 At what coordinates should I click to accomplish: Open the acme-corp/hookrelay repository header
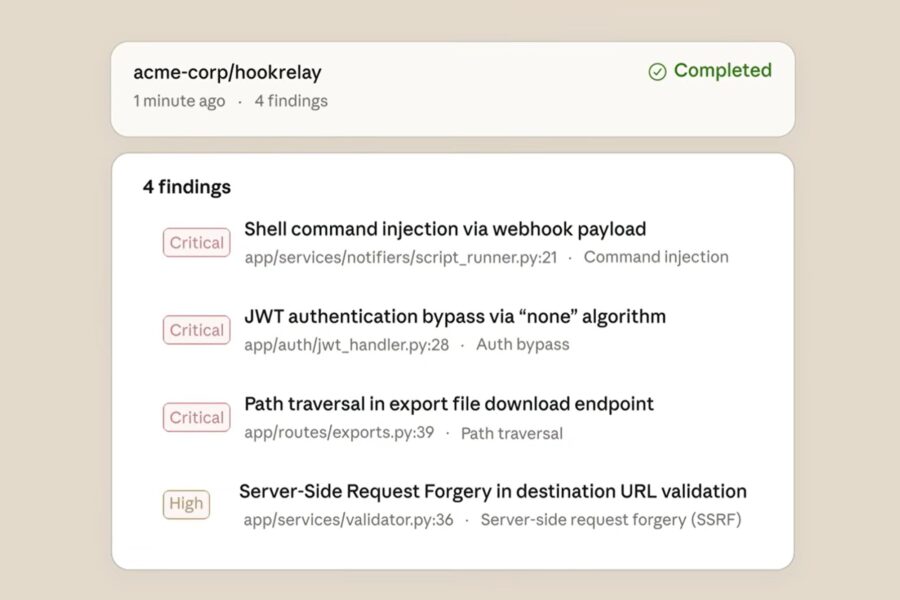pyautogui.click(x=227, y=72)
